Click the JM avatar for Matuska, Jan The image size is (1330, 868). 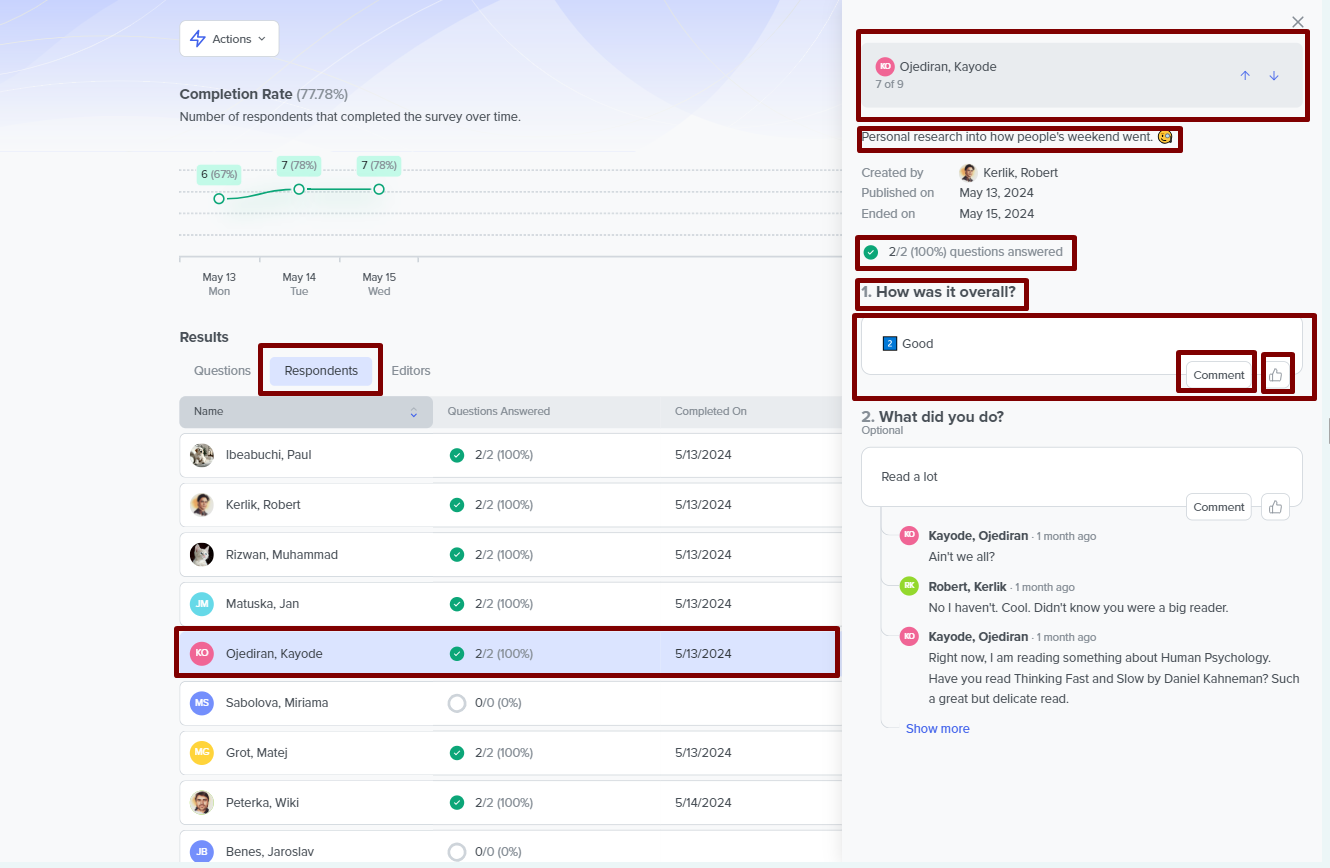[202, 604]
